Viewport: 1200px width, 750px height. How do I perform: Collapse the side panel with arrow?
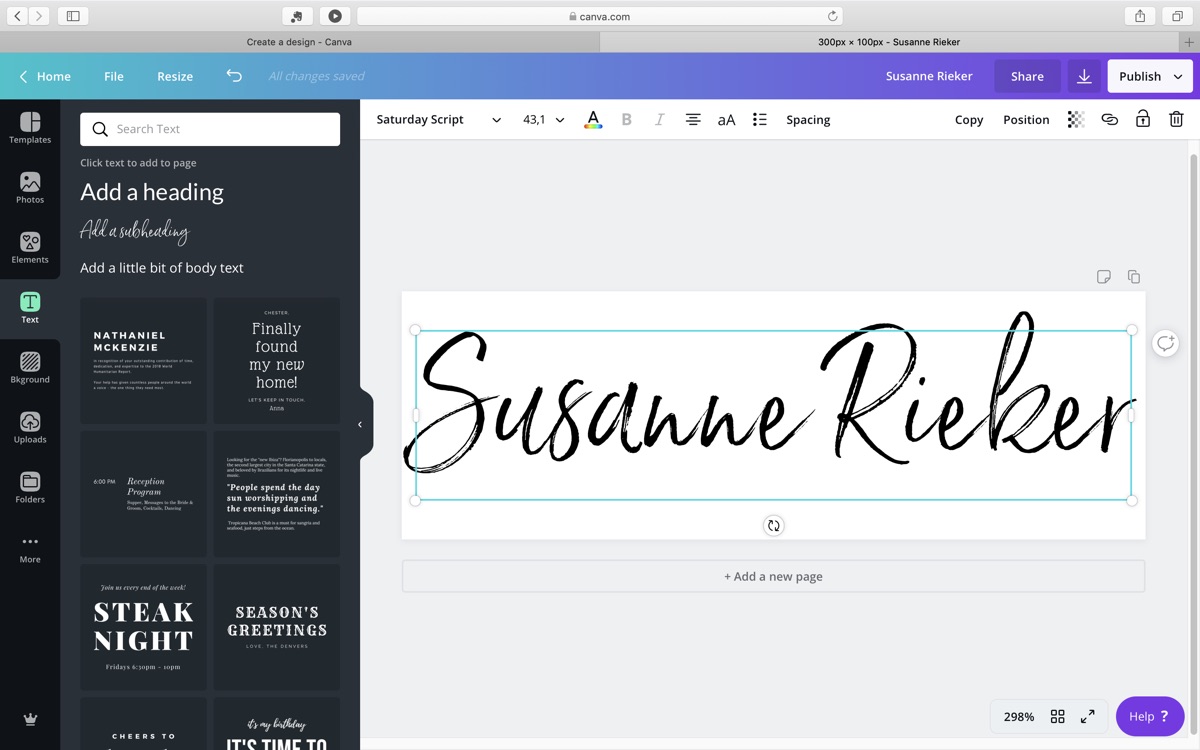pos(360,424)
